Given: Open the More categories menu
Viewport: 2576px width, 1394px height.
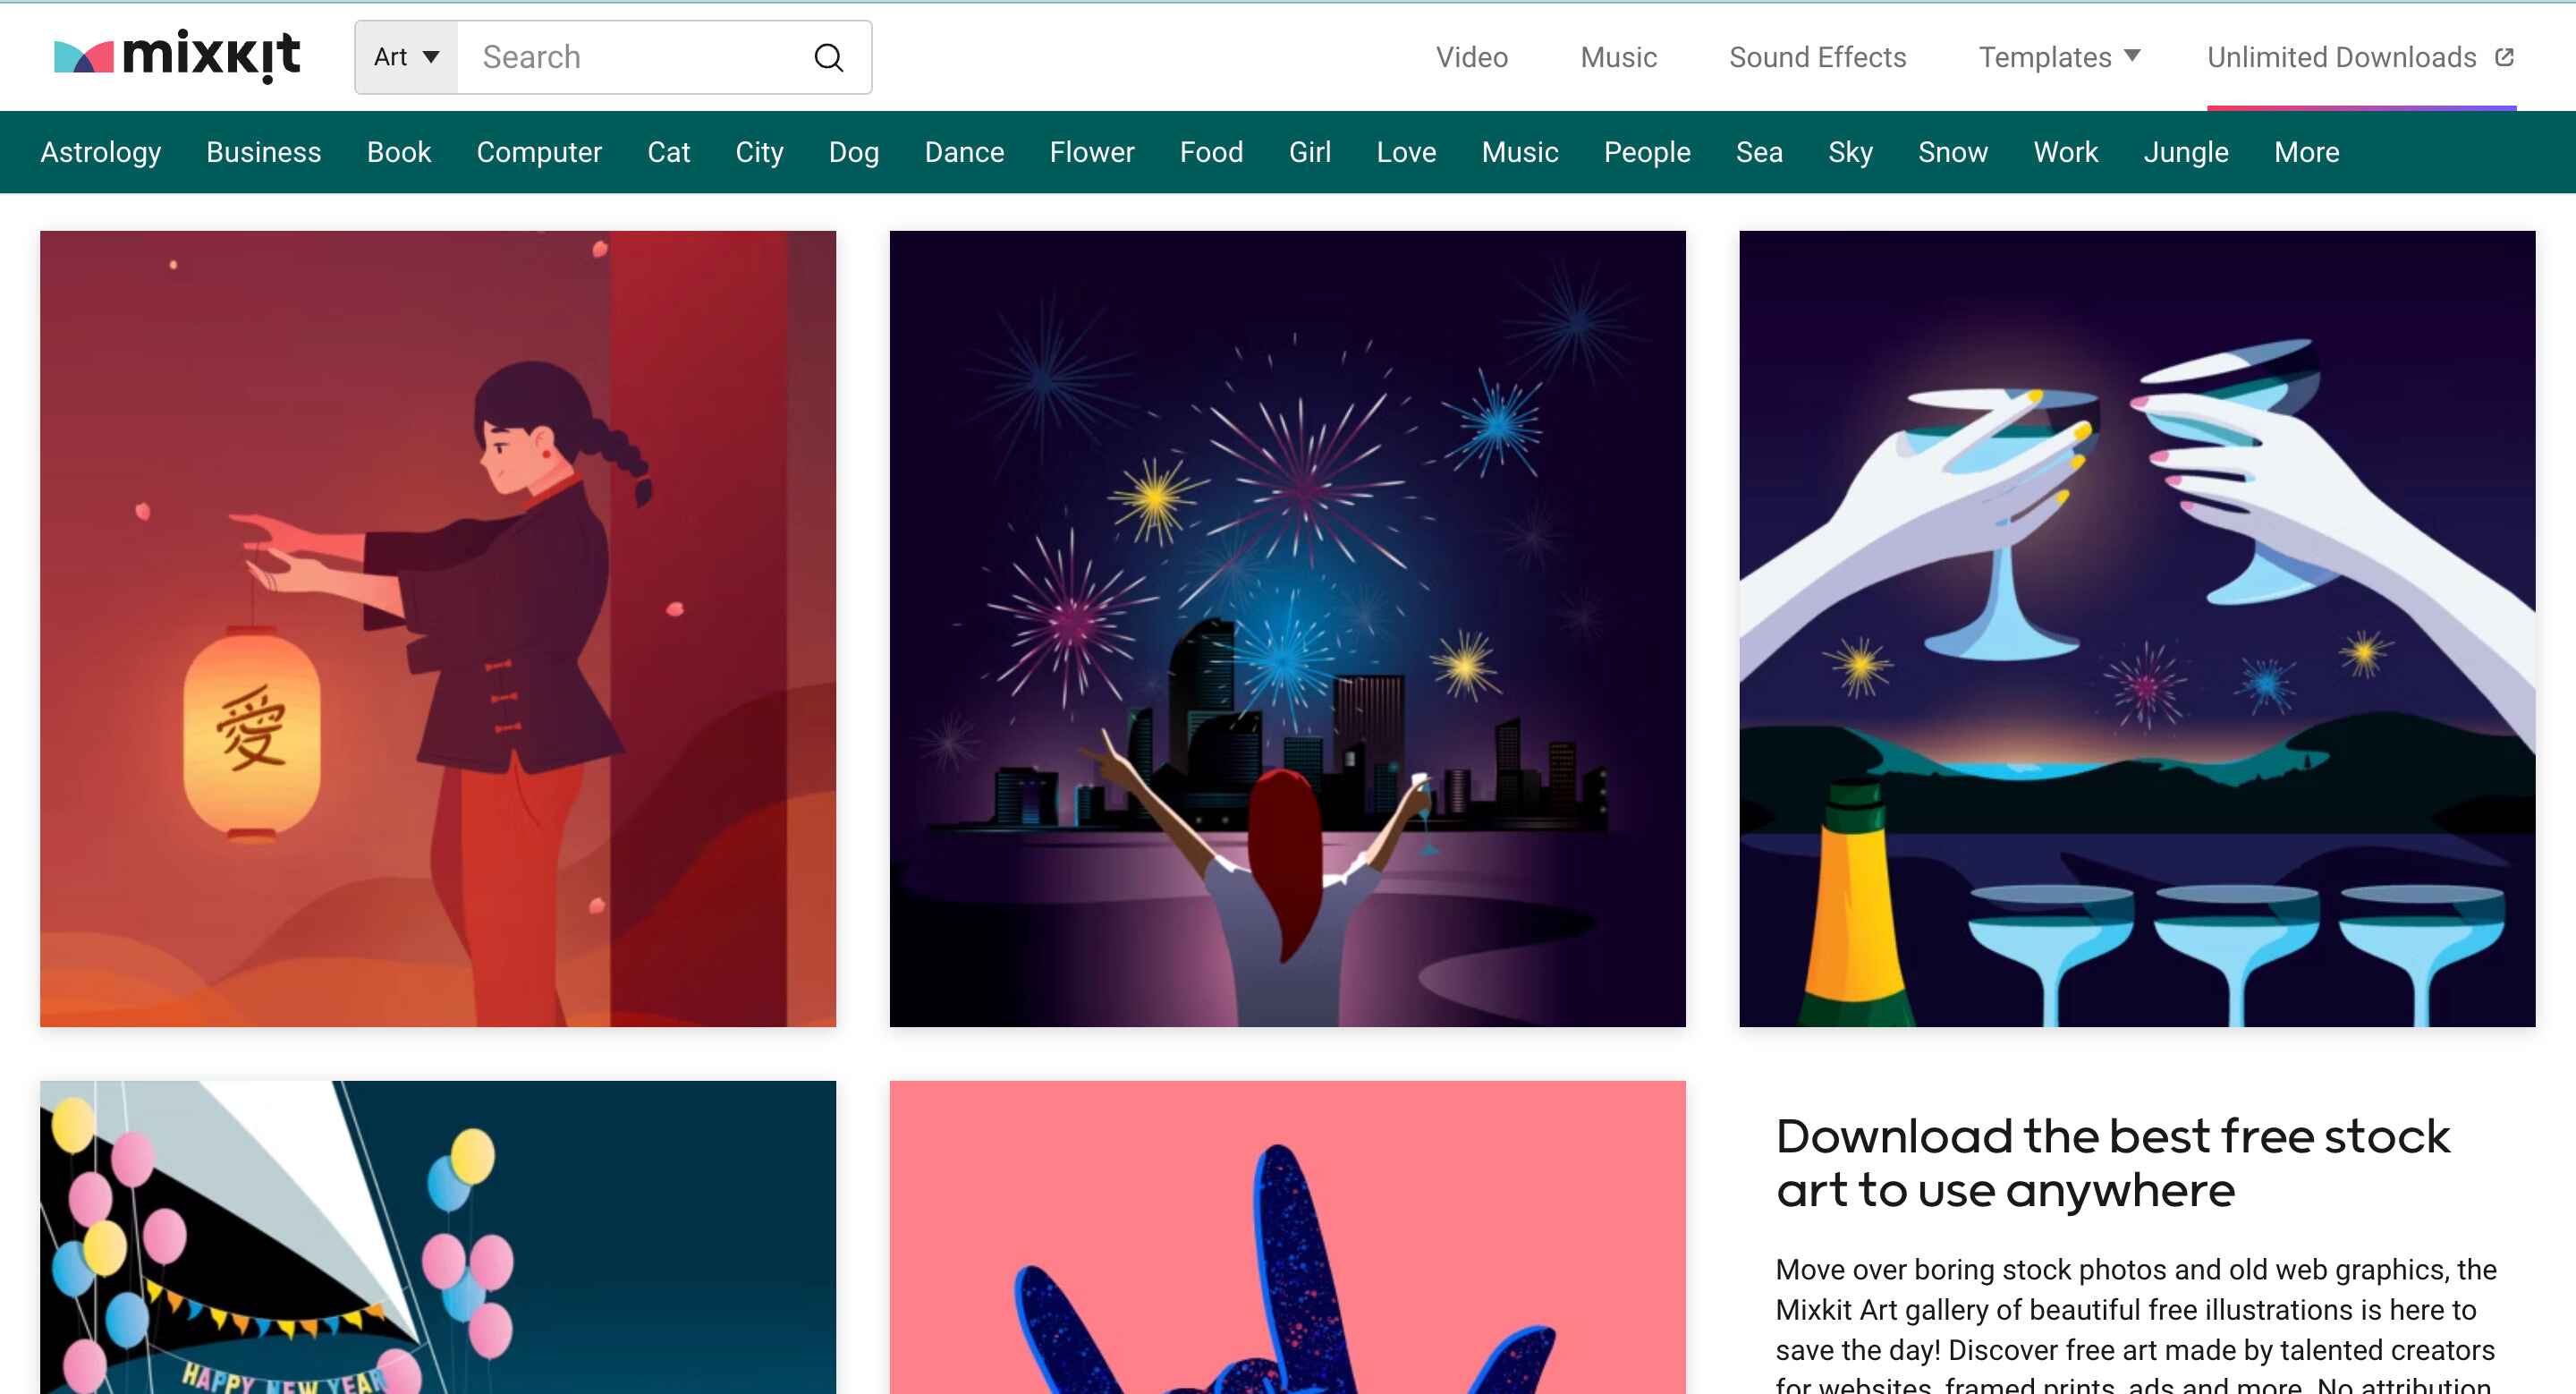Looking at the screenshot, I should (2305, 152).
